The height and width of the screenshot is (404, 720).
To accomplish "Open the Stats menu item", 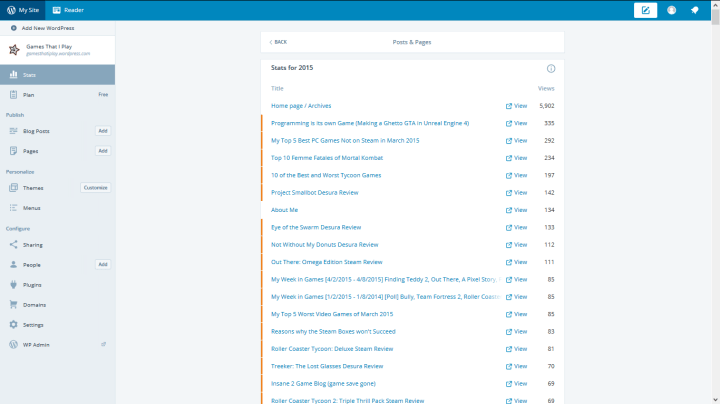I will pos(57,74).
